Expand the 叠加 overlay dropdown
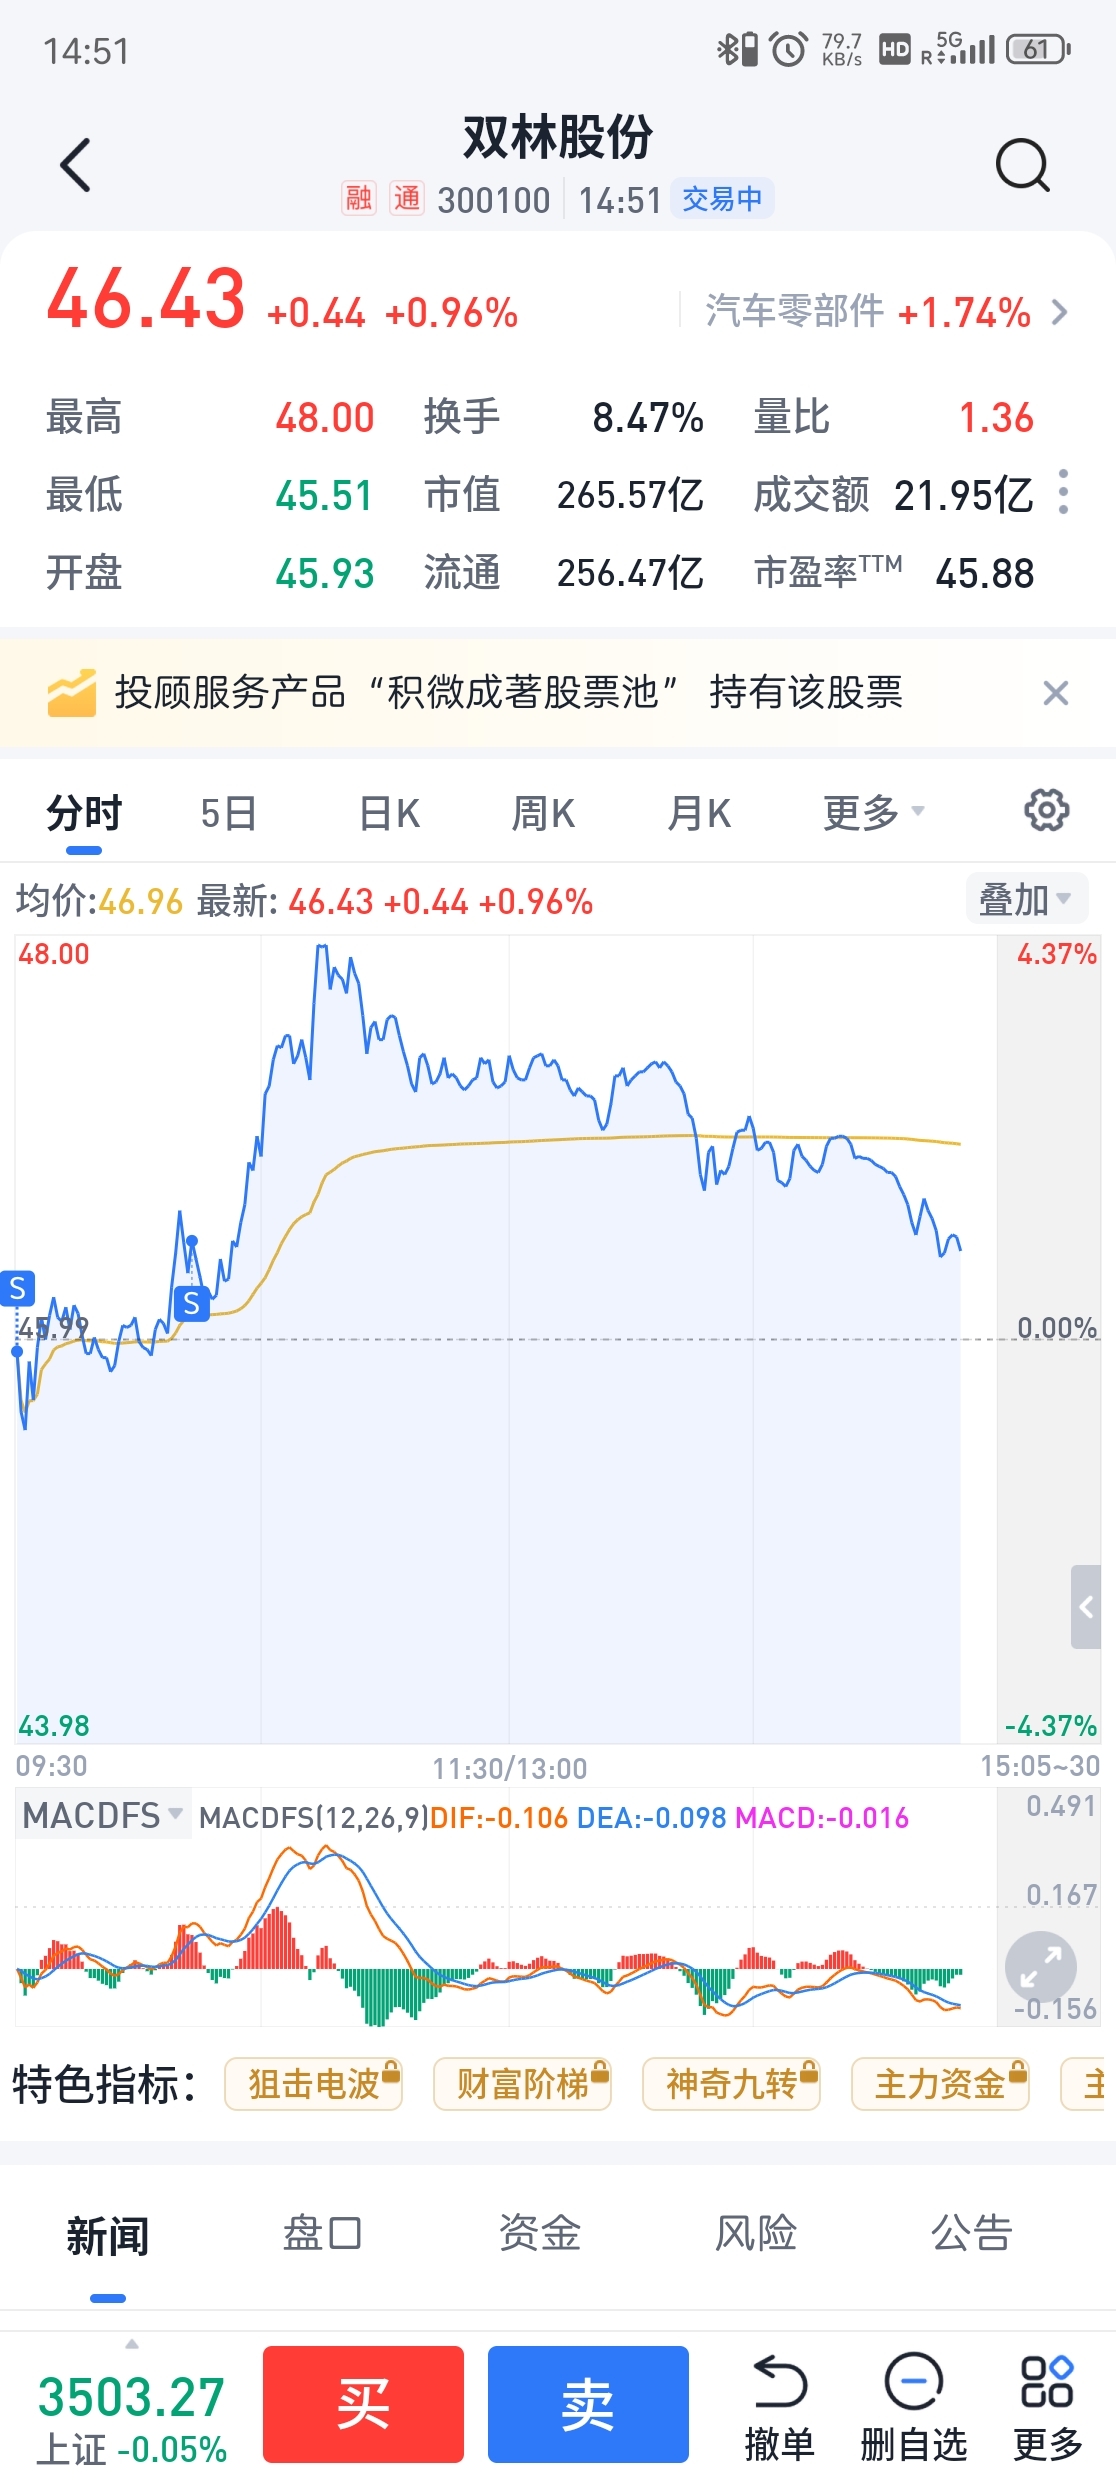 pos(1026,899)
